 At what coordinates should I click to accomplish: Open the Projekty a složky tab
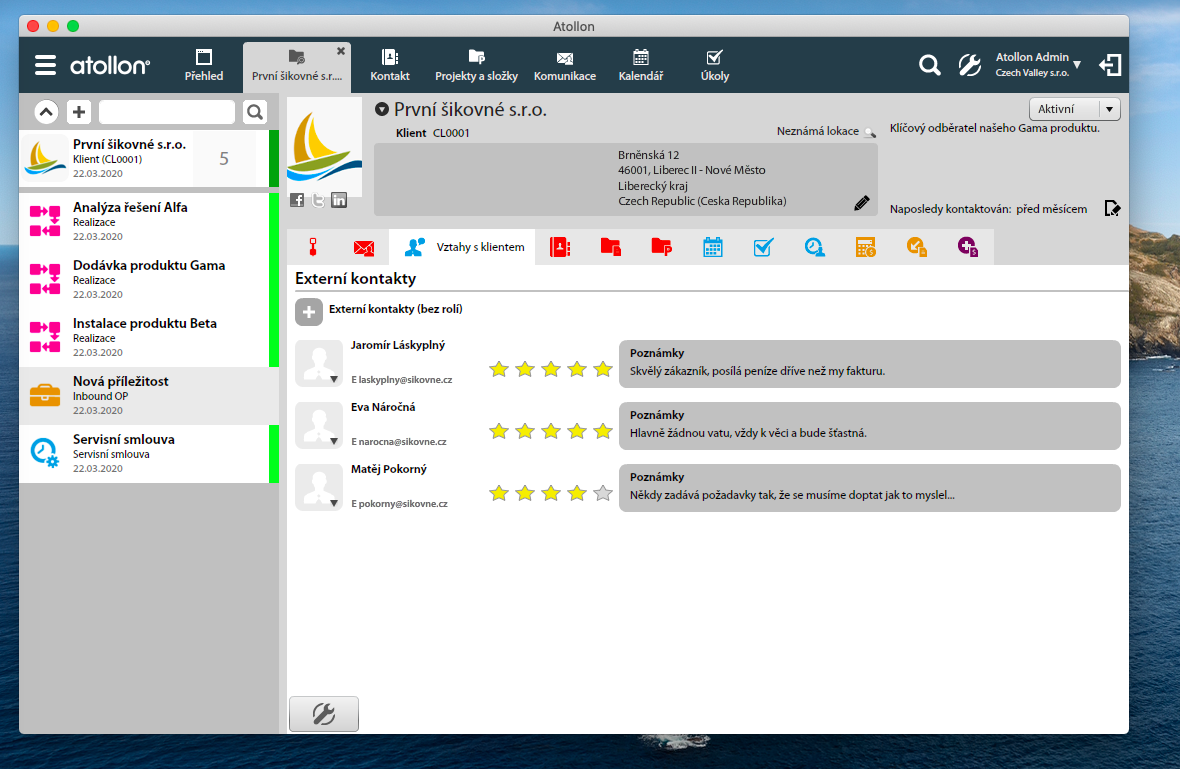click(475, 65)
